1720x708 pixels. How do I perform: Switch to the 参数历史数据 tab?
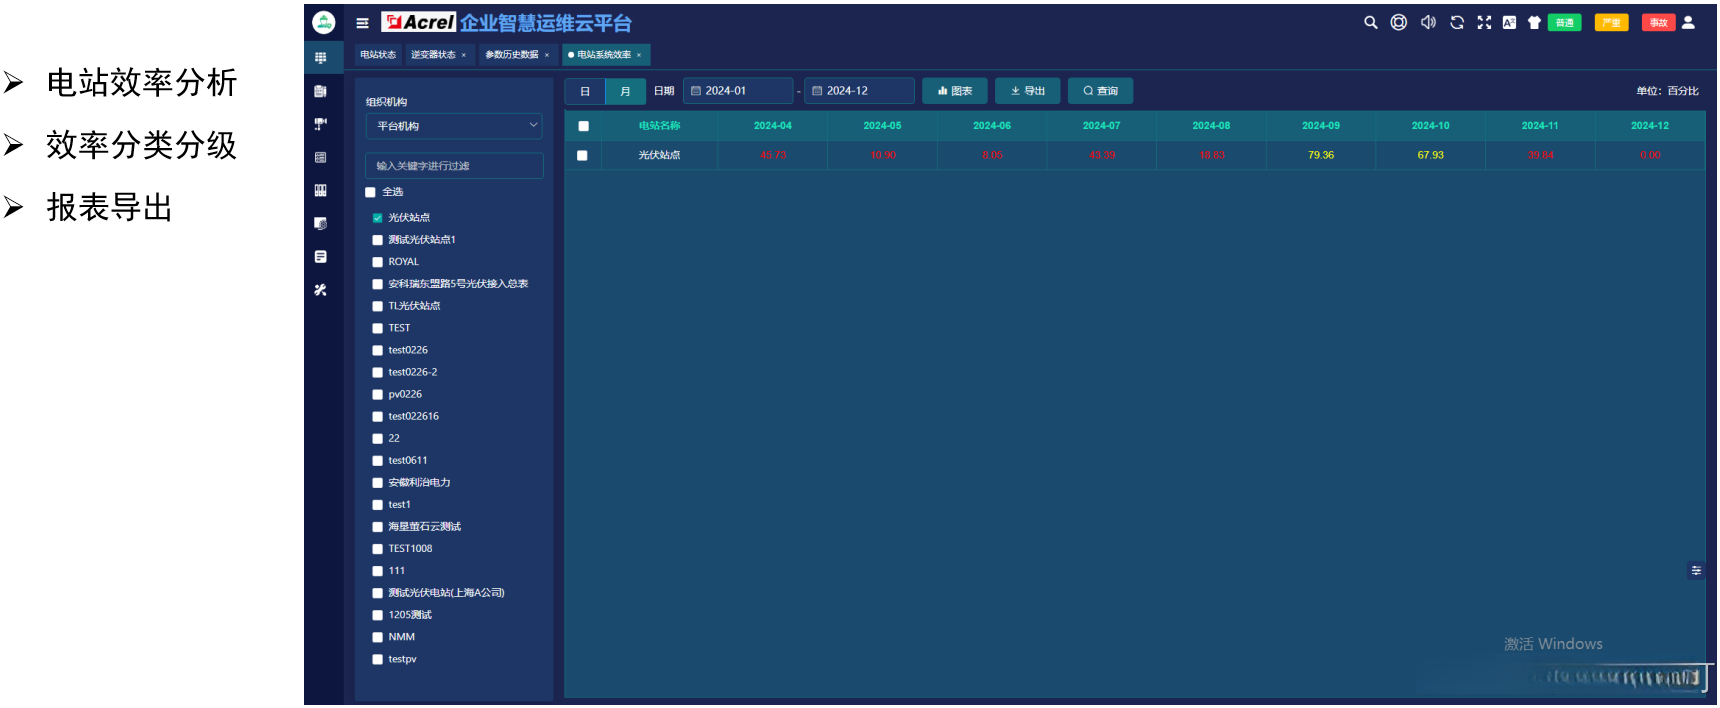512,55
